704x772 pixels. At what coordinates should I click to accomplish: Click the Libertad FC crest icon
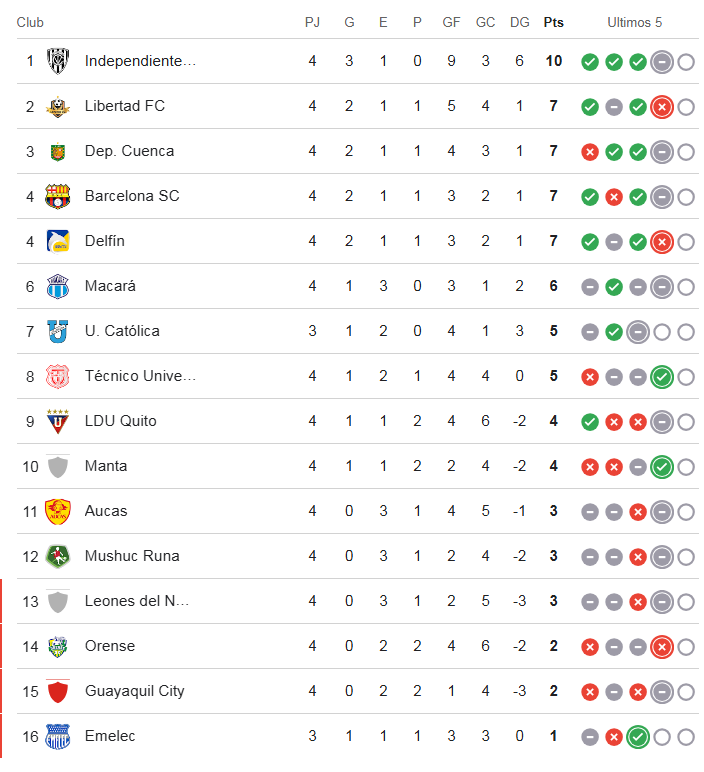pyautogui.click(x=58, y=106)
